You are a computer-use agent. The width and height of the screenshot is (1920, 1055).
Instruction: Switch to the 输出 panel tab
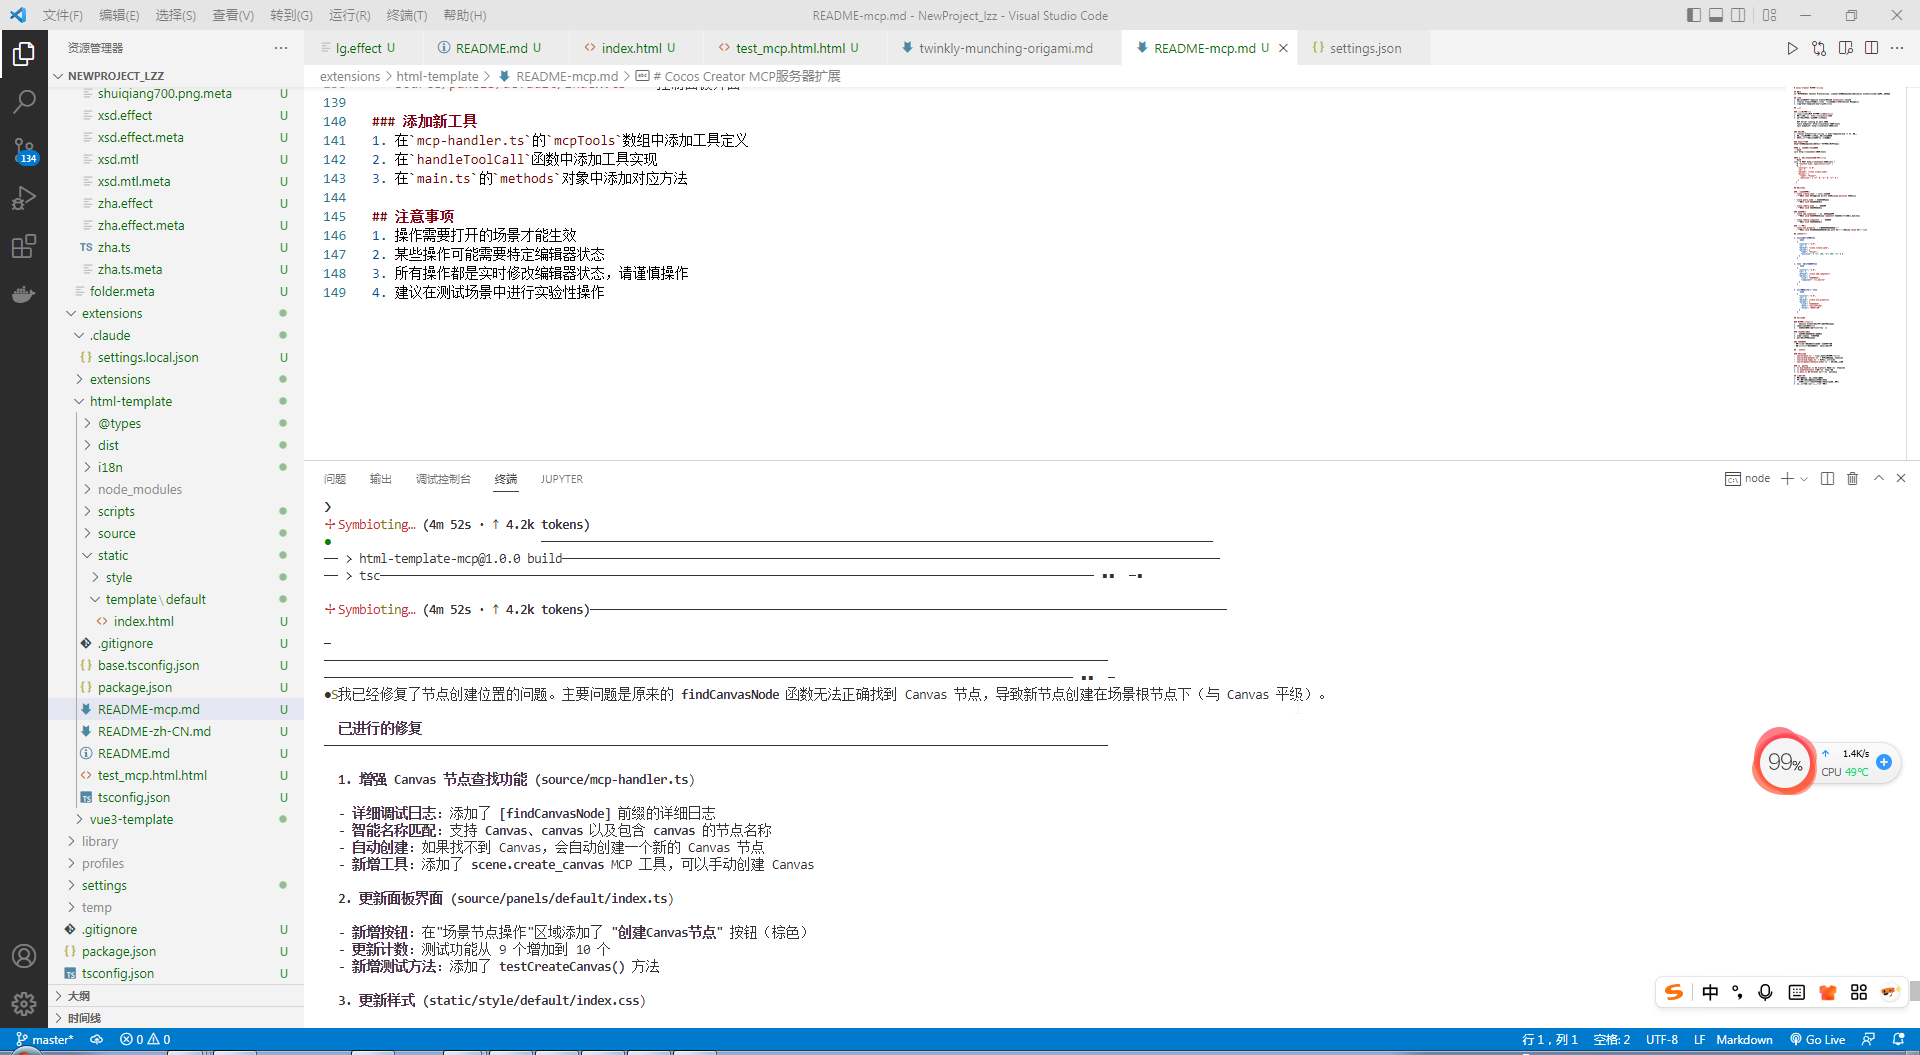pyautogui.click(x=380, y=479)
